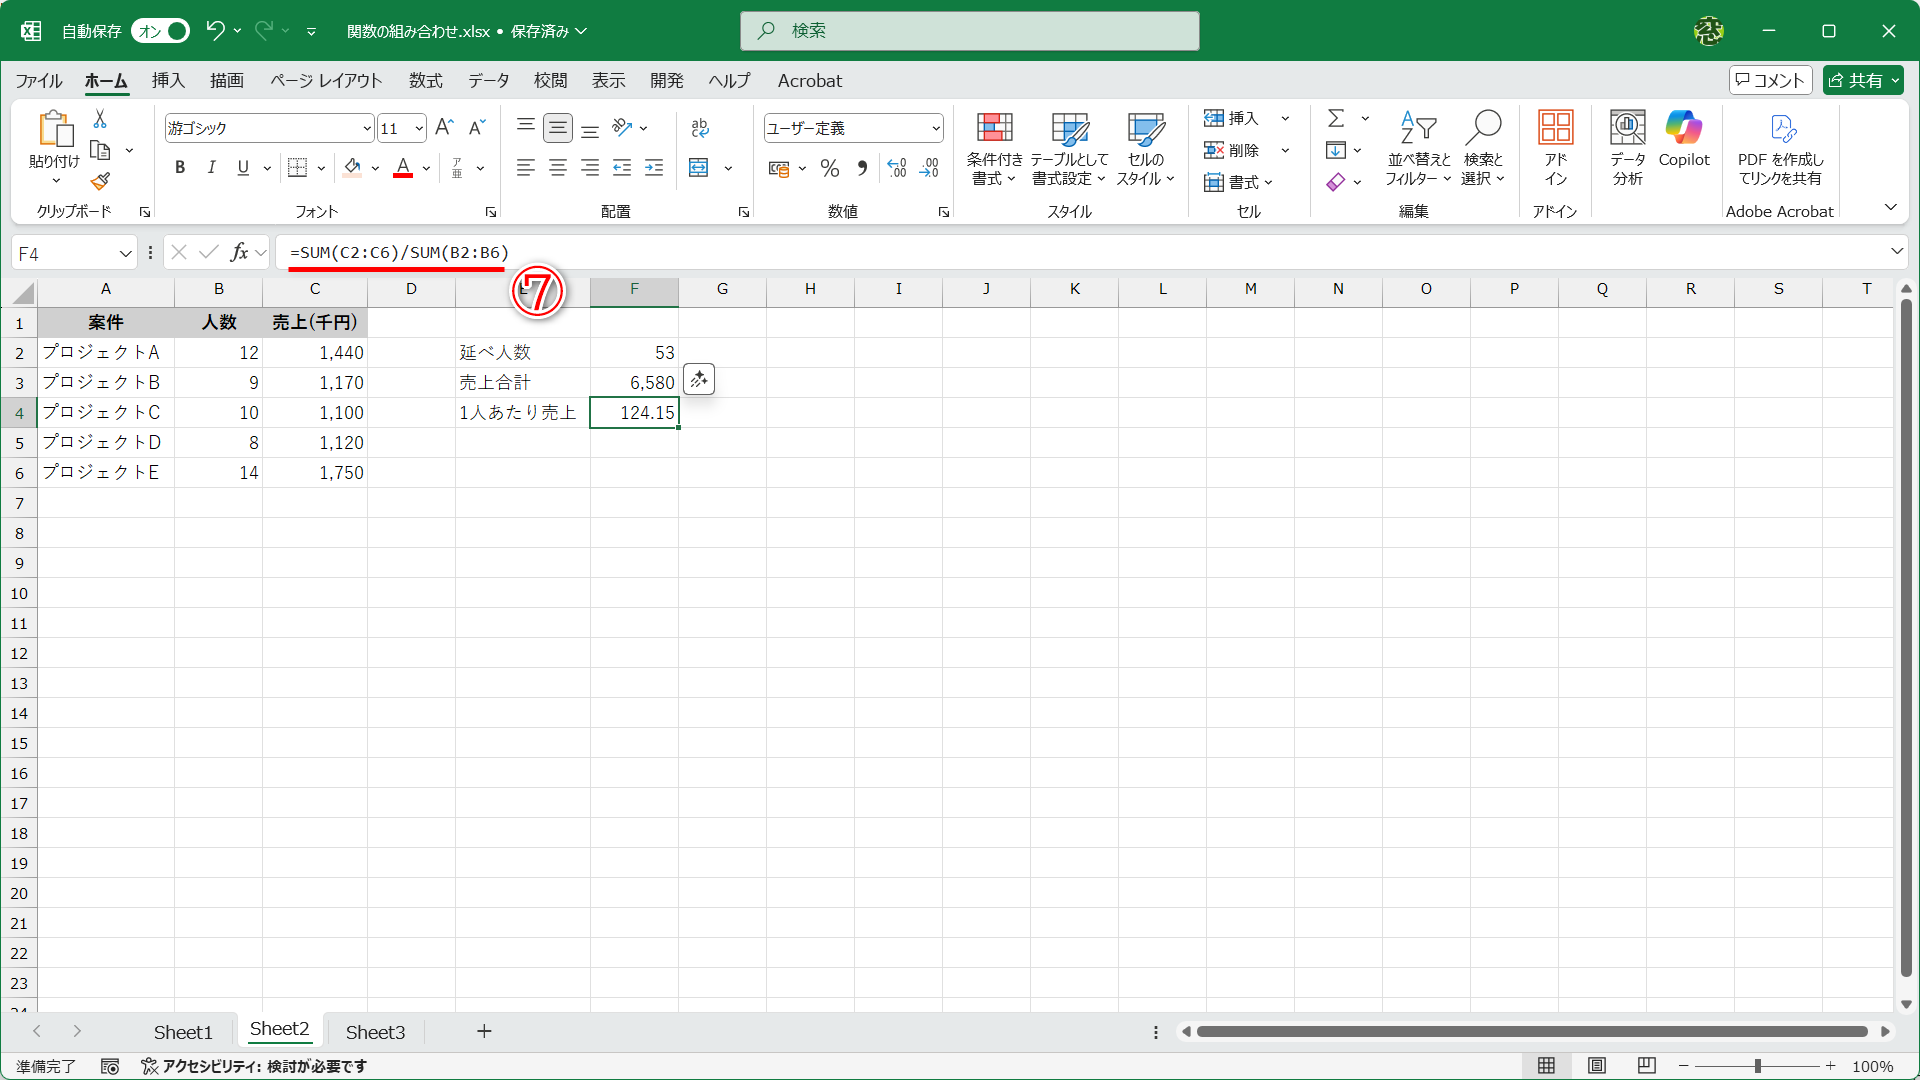Toggle the AutoSave switch off

(x=160, y=31)
